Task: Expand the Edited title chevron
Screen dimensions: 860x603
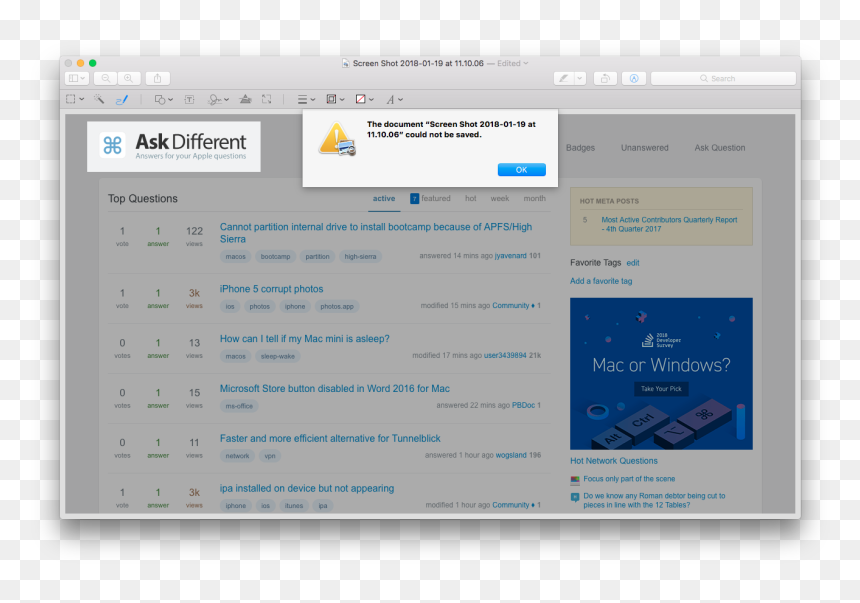Action: click(525, 63)
